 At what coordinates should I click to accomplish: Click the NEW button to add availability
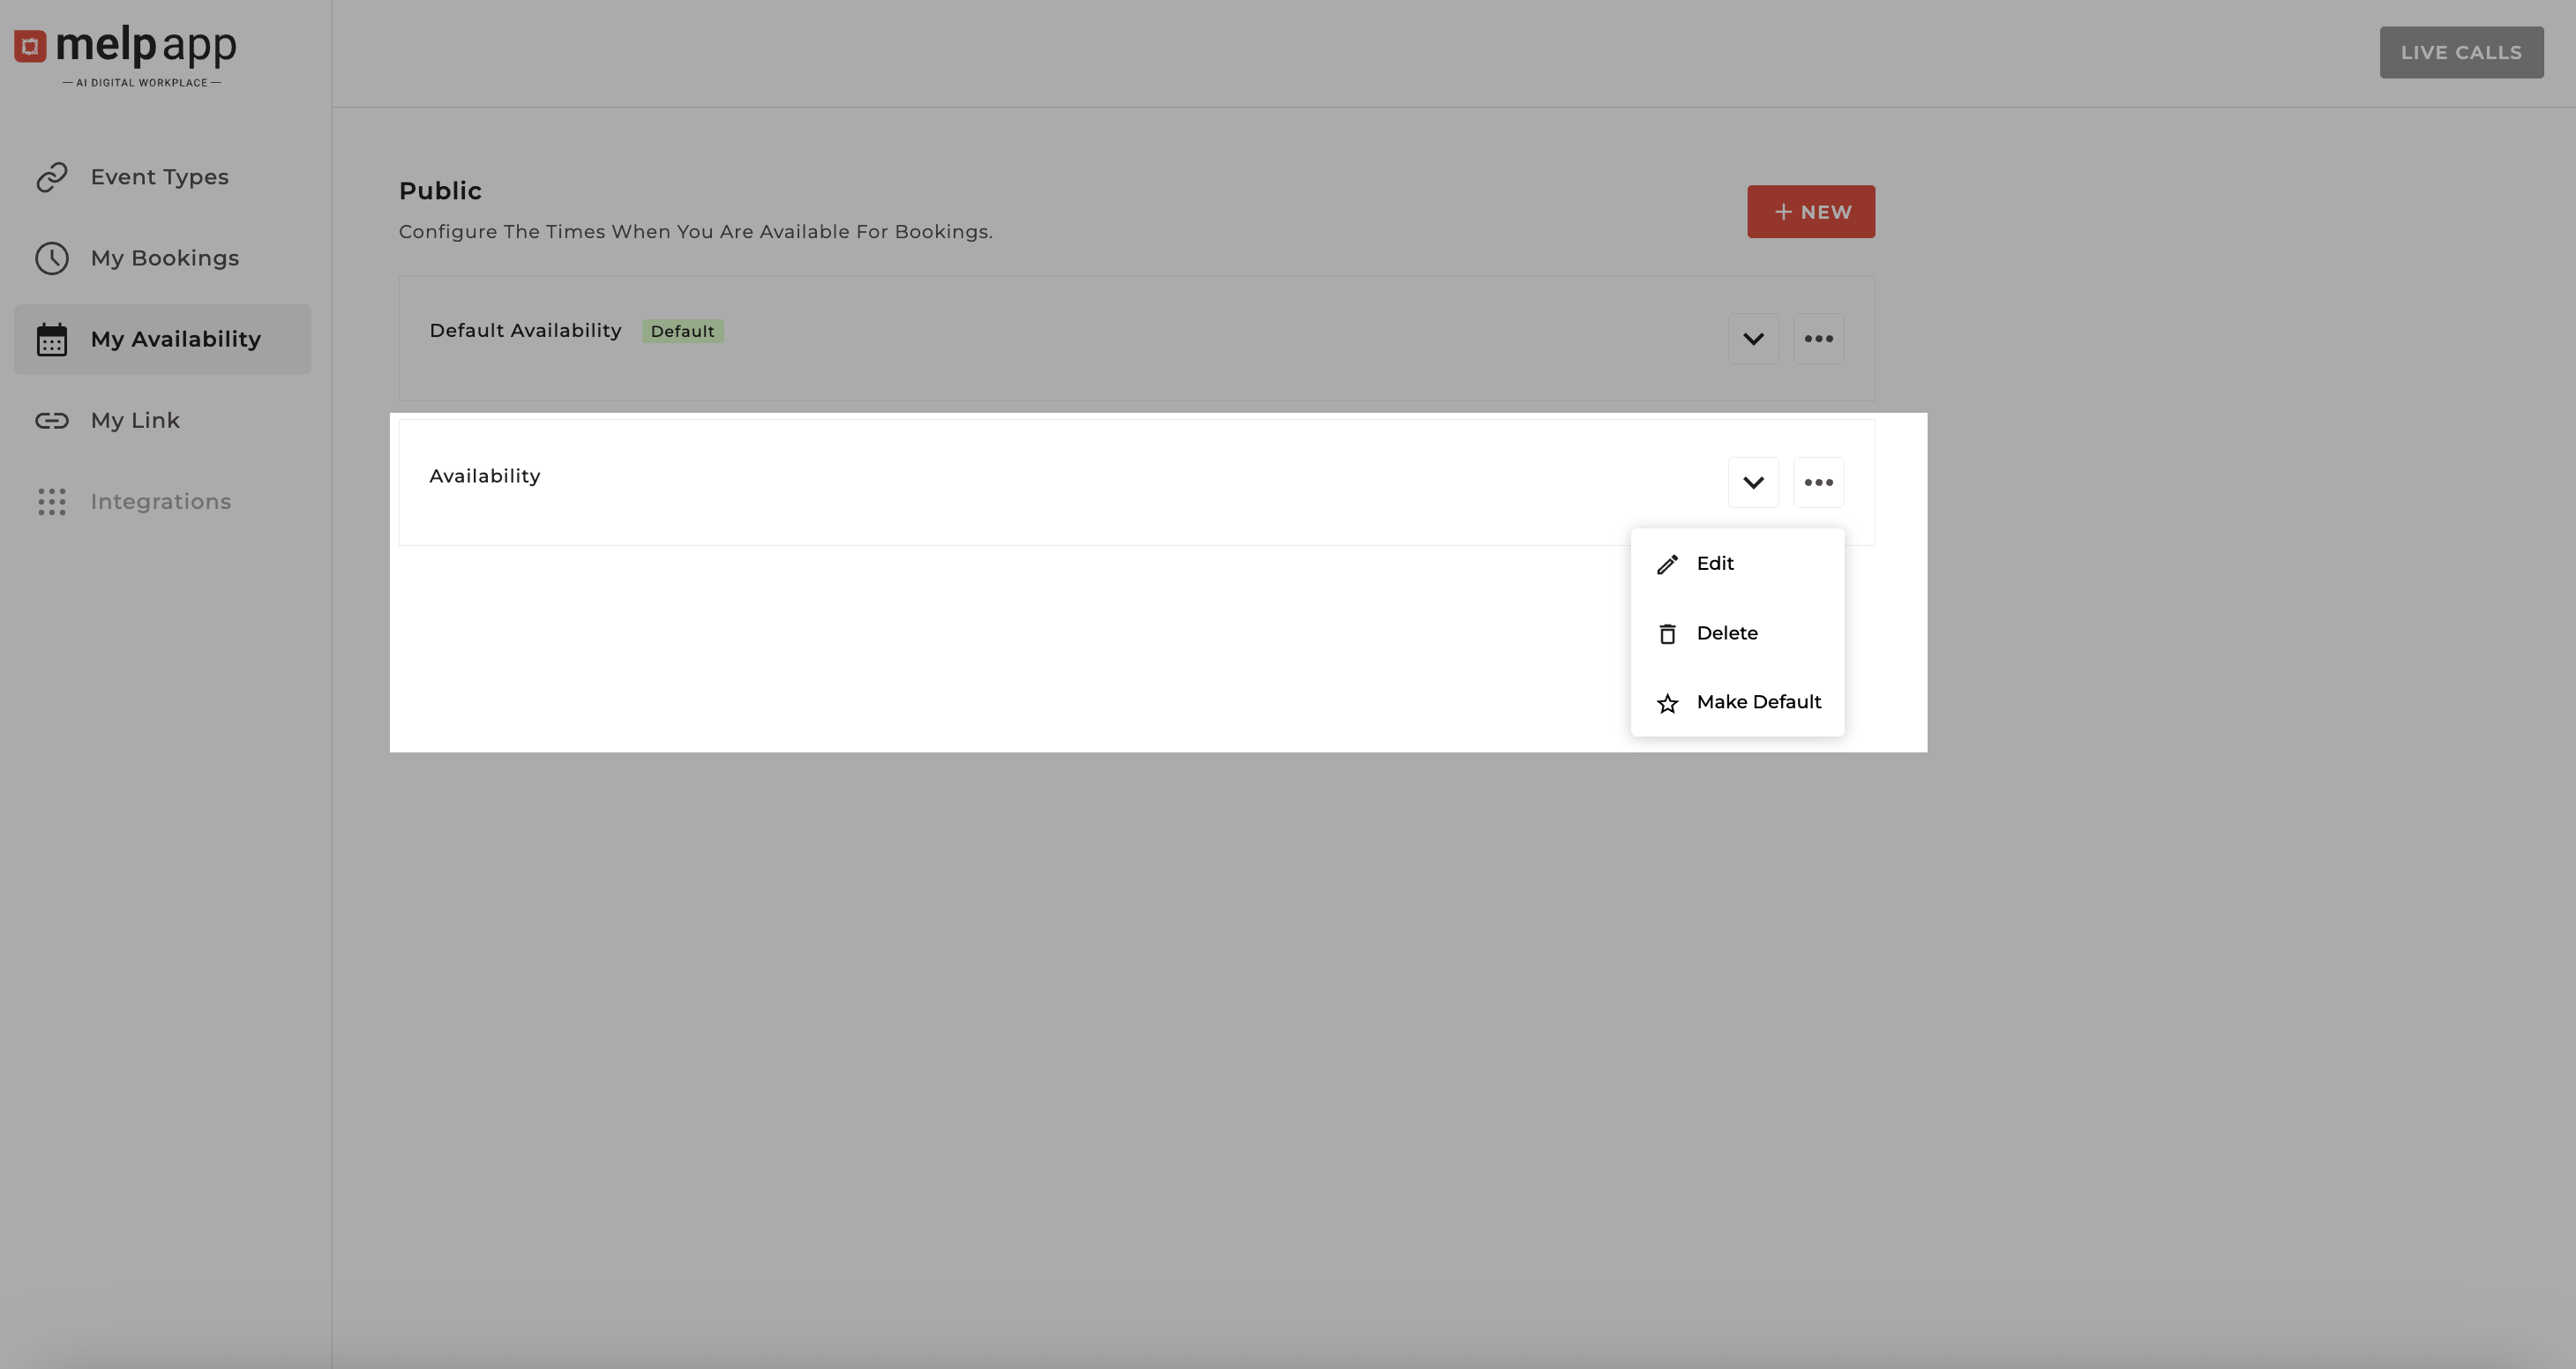click(x=1810, y=211)
